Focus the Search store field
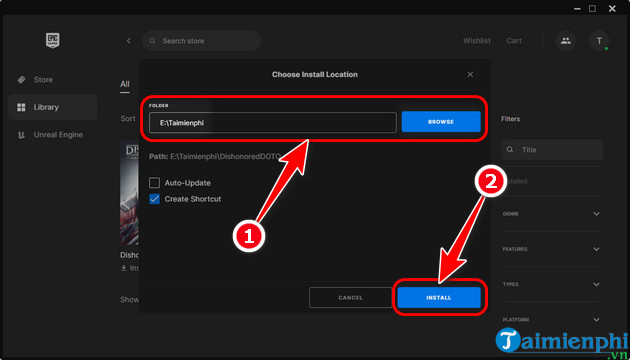630x360 pixels. [x=202, y=41]
